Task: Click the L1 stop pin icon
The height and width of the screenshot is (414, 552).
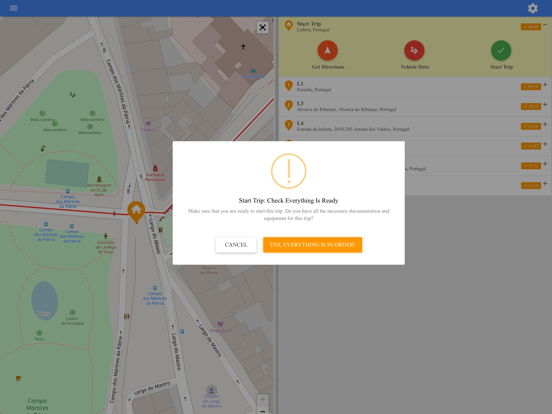Action: click(289, 86)
